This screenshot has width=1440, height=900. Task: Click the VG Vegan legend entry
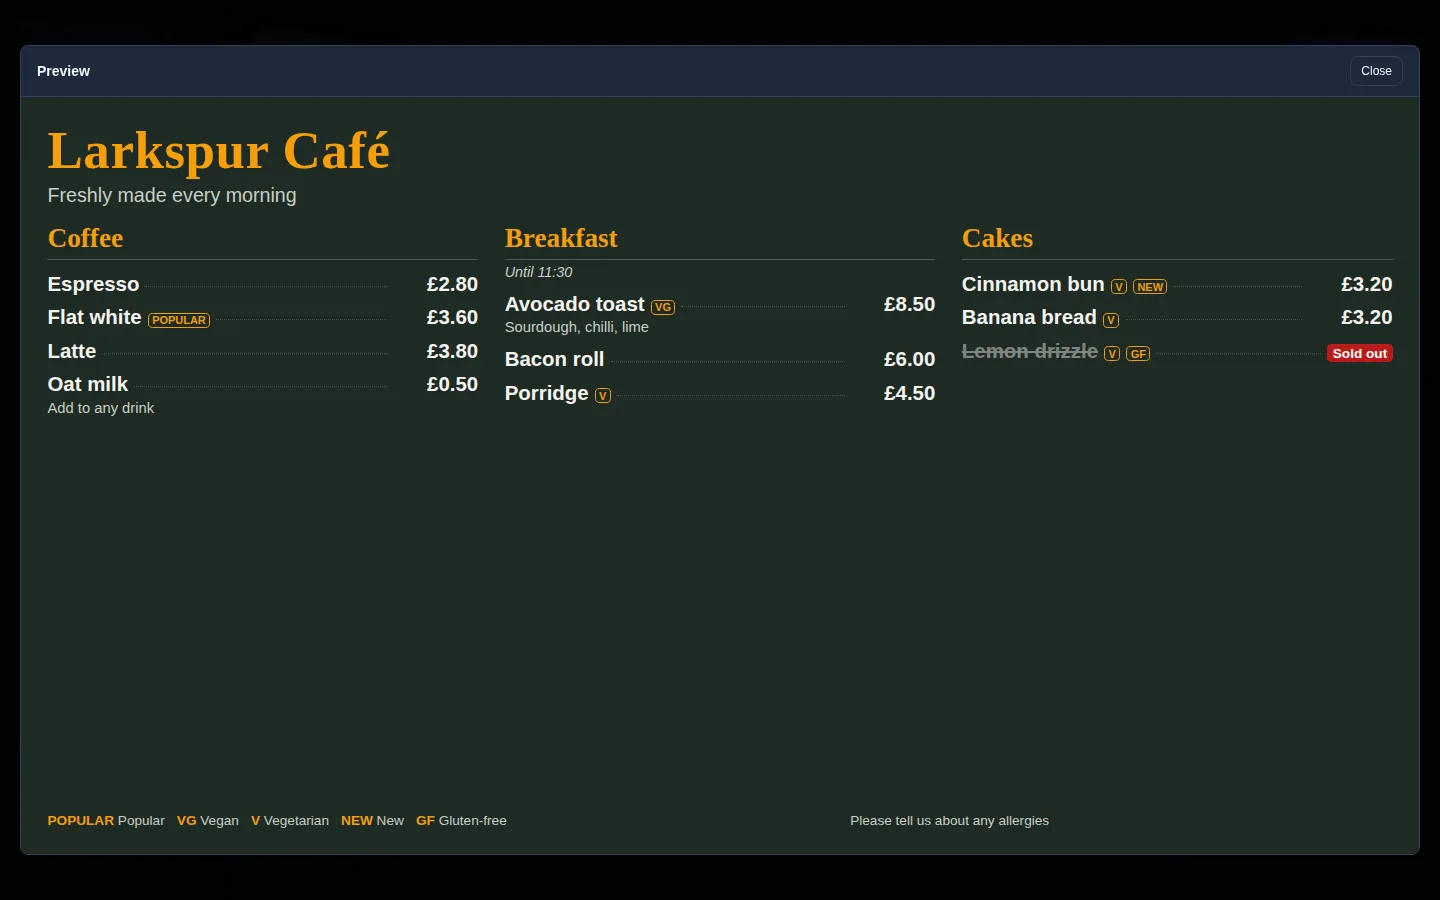pyautogui.click(x=208, y=820)
